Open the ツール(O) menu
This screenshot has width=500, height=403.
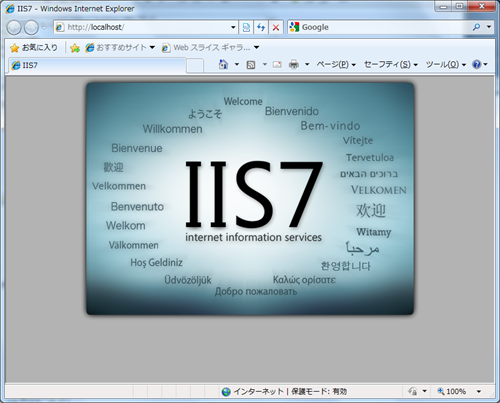point(446,64)
